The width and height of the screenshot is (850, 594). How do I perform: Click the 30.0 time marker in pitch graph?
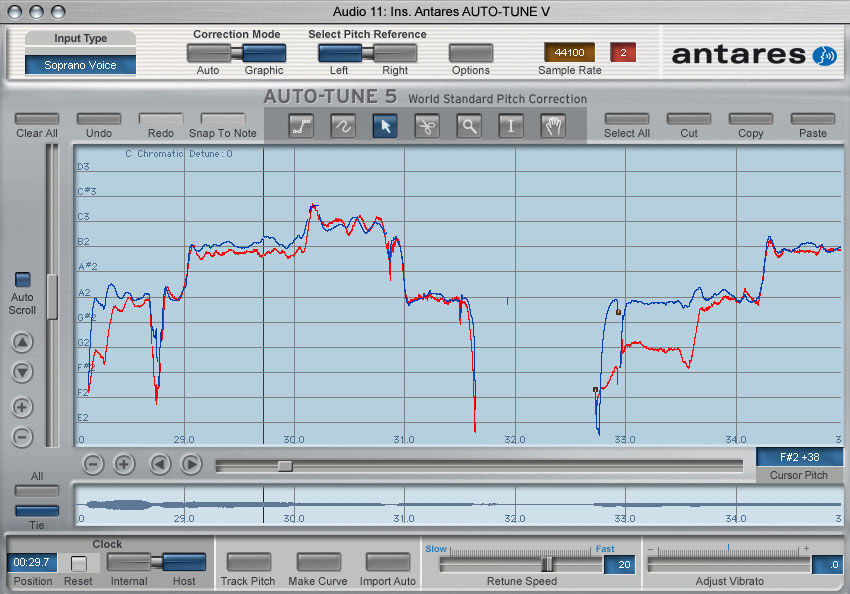click(294, 440)
